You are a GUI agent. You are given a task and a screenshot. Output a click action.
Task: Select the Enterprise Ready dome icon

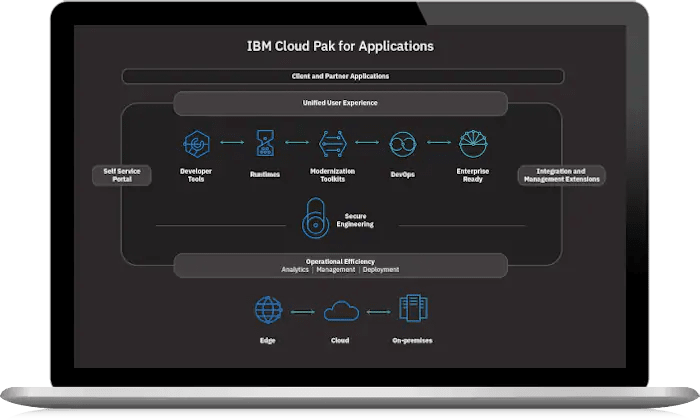point(473,144)
